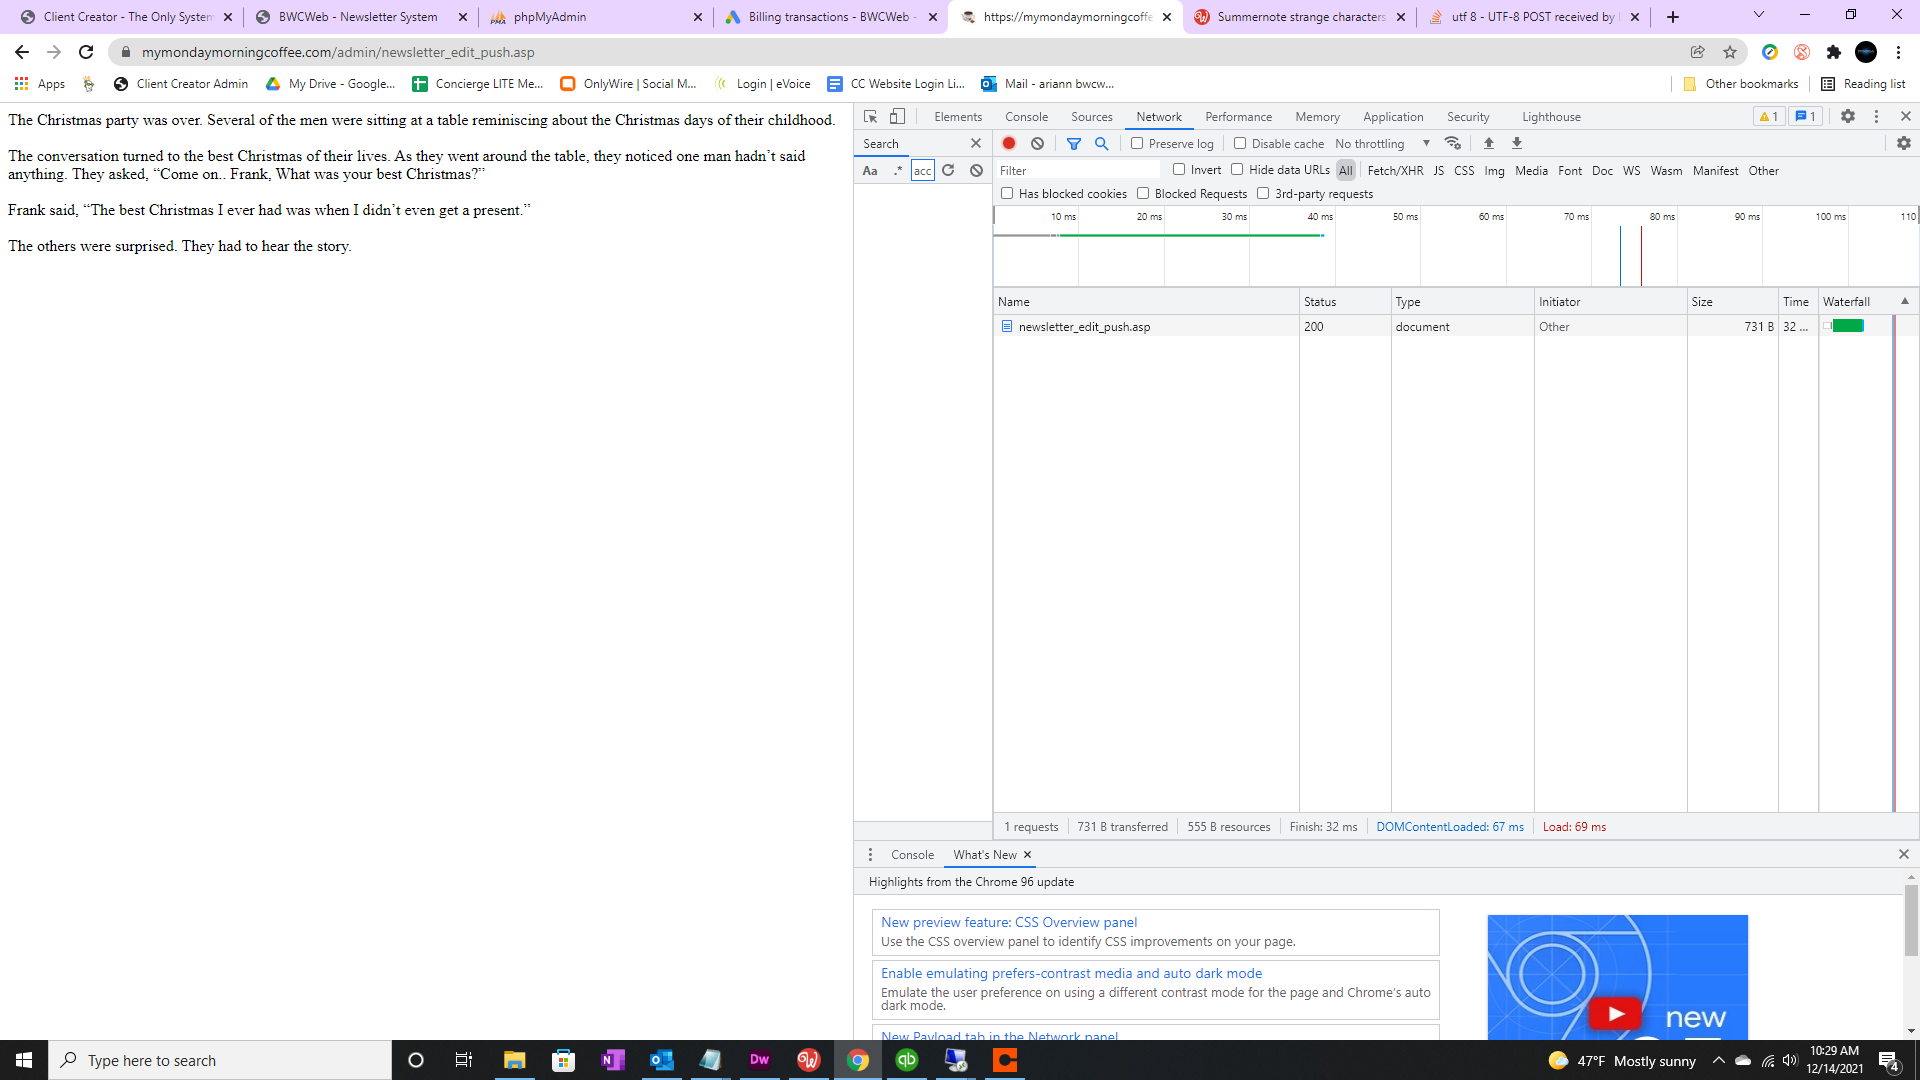Check the Blocked Requests checkbox
The height and width of the screenshot is (1080, 1920).
point(1143,194)
